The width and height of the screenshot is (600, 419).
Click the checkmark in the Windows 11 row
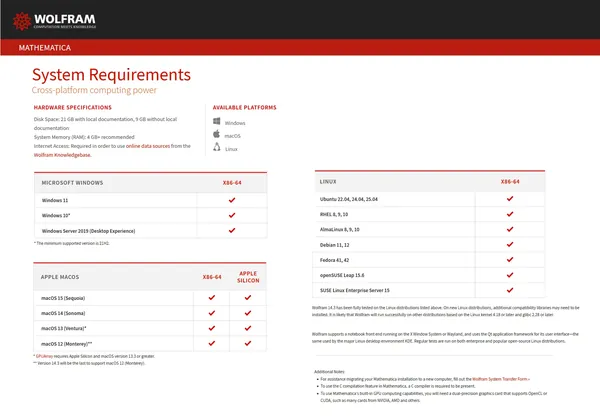(232, 200)
